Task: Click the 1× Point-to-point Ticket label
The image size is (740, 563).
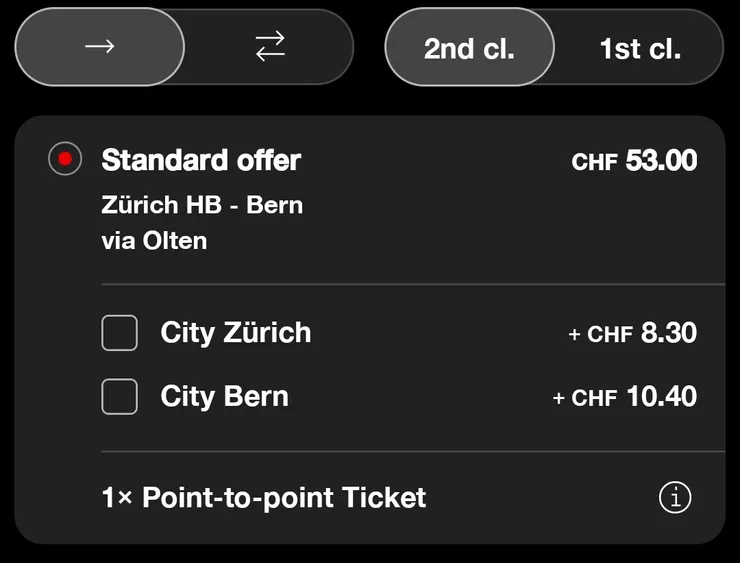Action: point(264,497)
